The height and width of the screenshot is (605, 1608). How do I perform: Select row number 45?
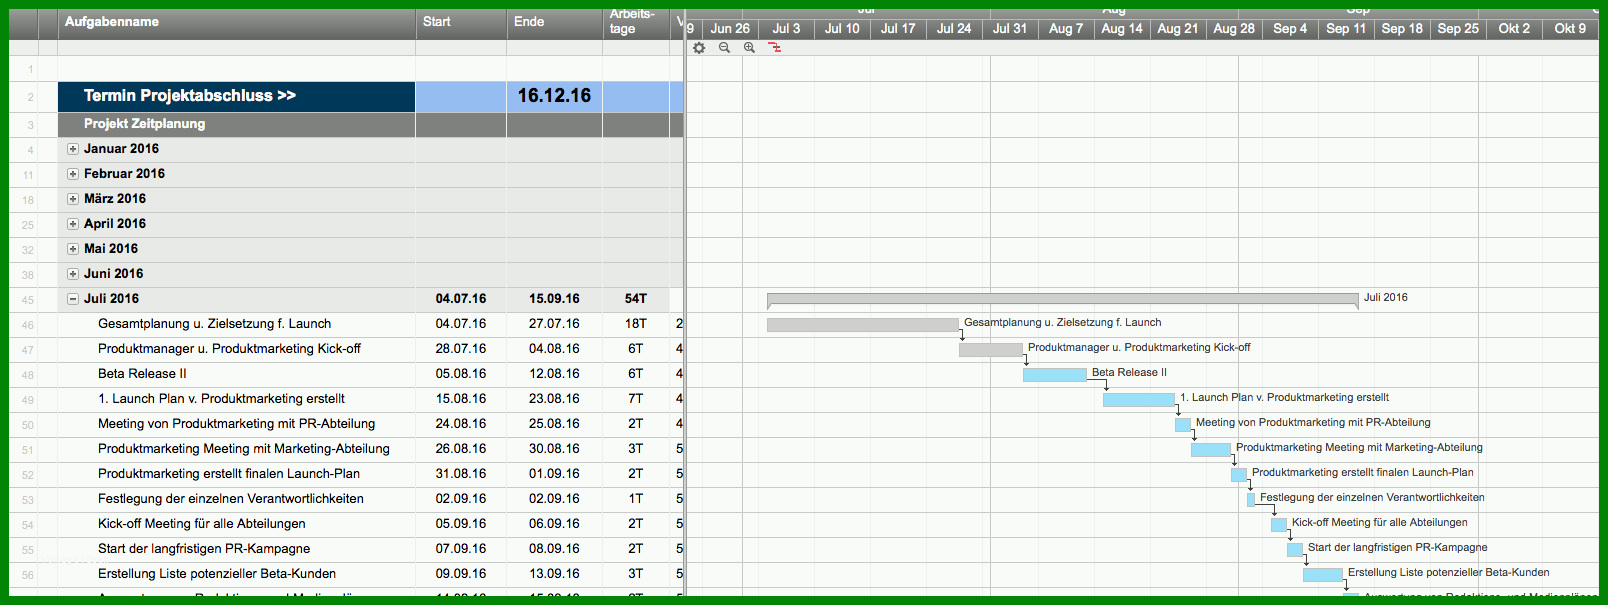coord(28,300)
